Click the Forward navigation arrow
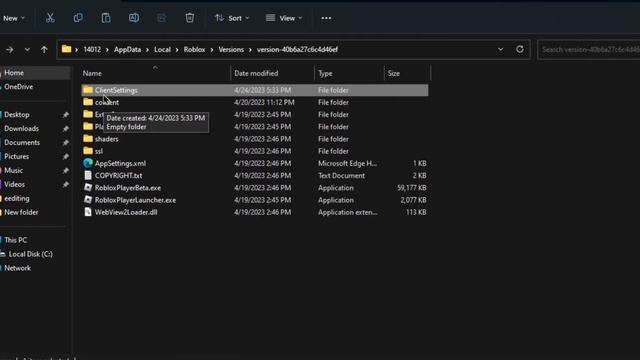The height and width of the screenshot is (360, 640). [10, 50]
